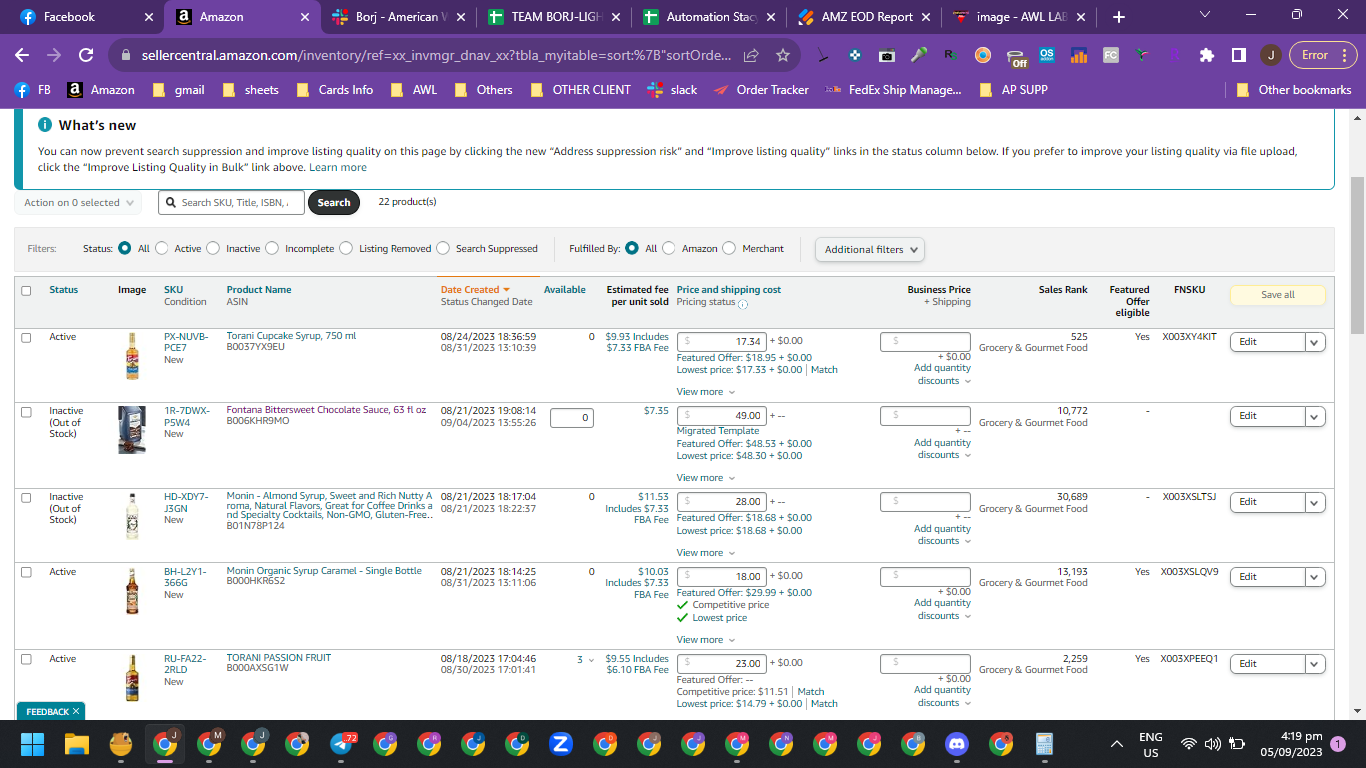The height and width of the screenshot is (768, 1366).
Task: Open the Action on 0 selected dropdown
Action: (x=78, y=203)
